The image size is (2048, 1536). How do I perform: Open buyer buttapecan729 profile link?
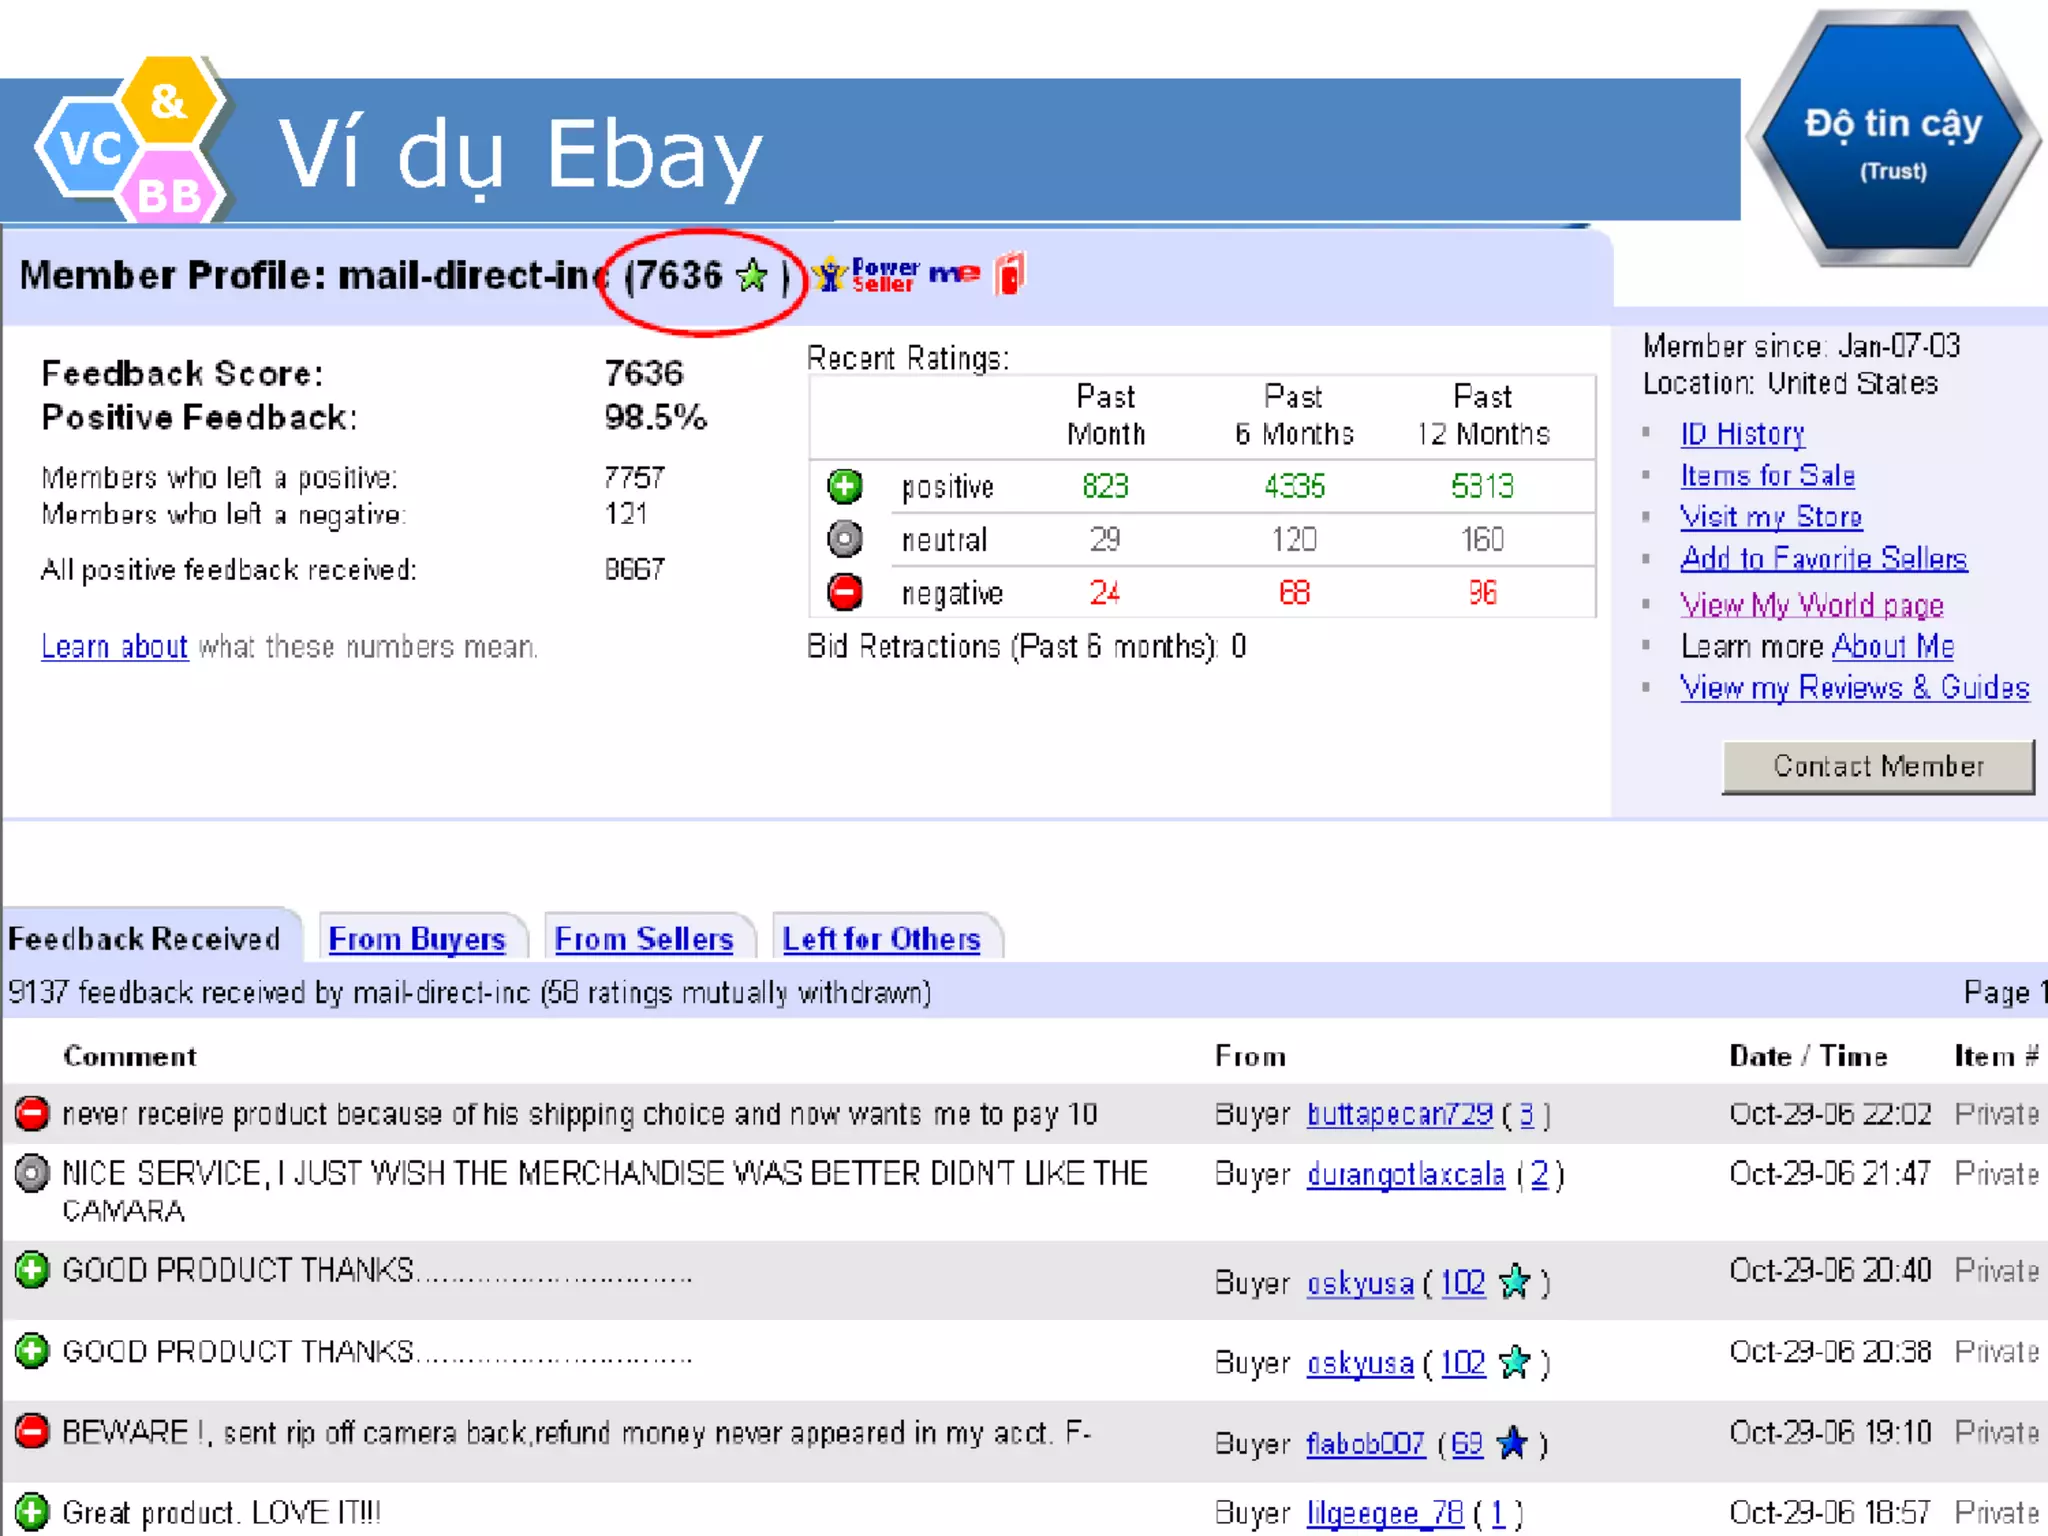[1399, 1114]
